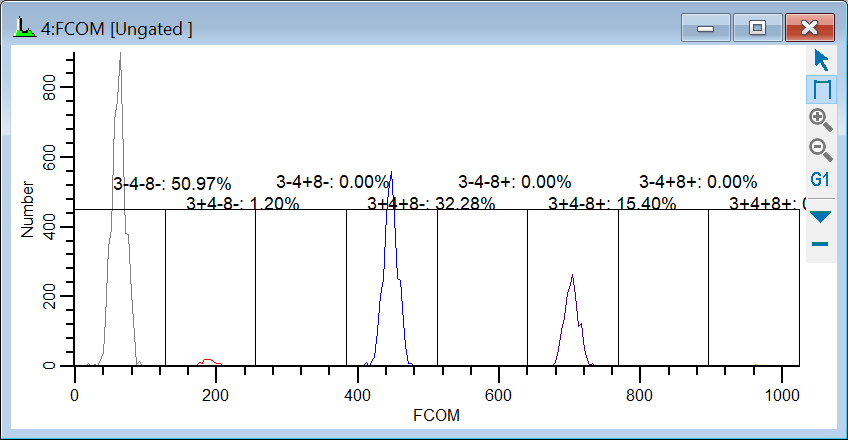This screenshot has width=848, height=440.
Task: Minimize the FCOM histogram window
Action: pyautogui.click(x=706, y=28)
